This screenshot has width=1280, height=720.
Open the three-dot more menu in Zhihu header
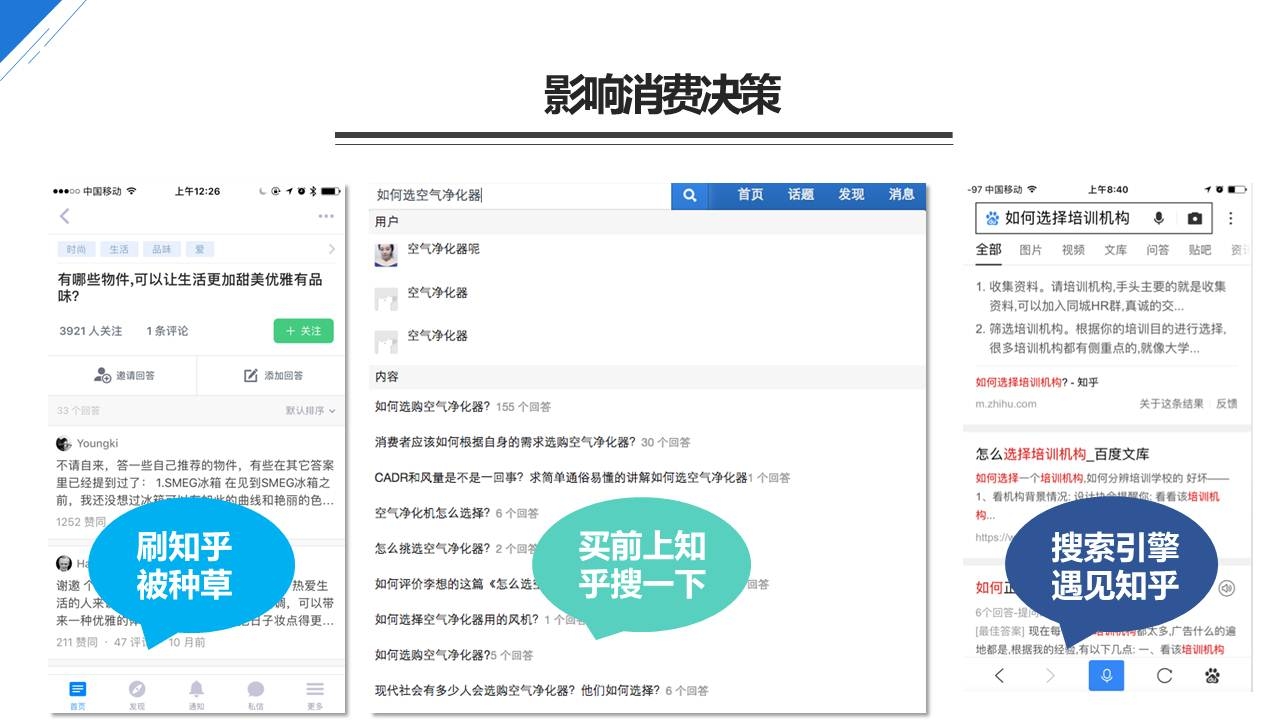pyautogui.click(x=326, y=216)
